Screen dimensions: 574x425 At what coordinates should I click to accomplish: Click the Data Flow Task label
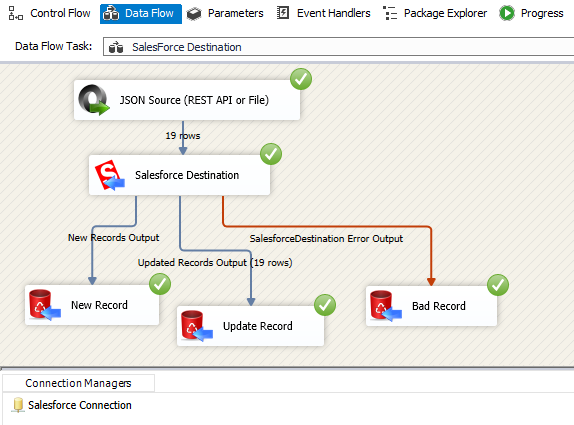point(53,46)
